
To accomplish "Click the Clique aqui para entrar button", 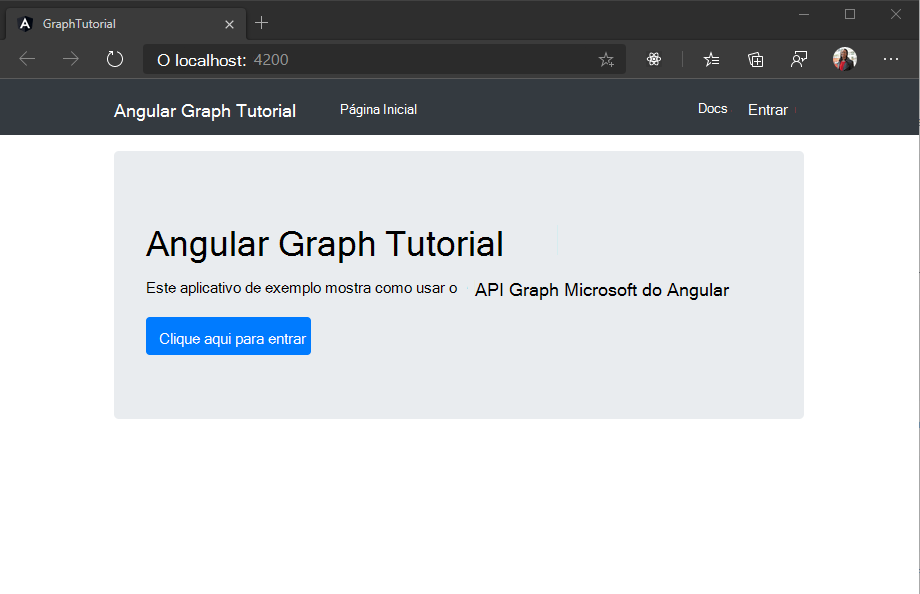I will [x=228, y=336].
